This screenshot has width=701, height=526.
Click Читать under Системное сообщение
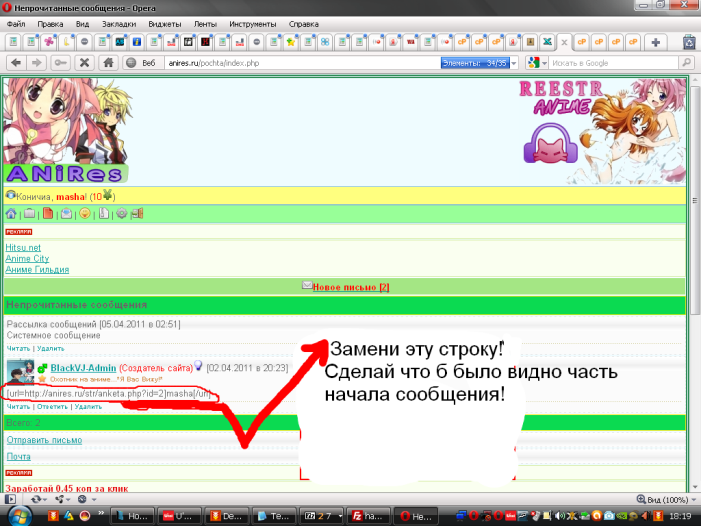click(18, 349)
